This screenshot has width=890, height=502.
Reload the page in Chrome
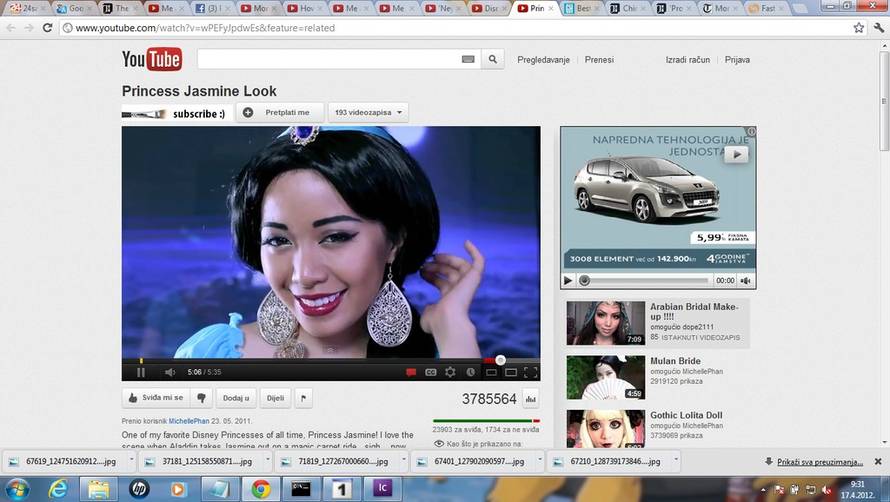point(48,28)
